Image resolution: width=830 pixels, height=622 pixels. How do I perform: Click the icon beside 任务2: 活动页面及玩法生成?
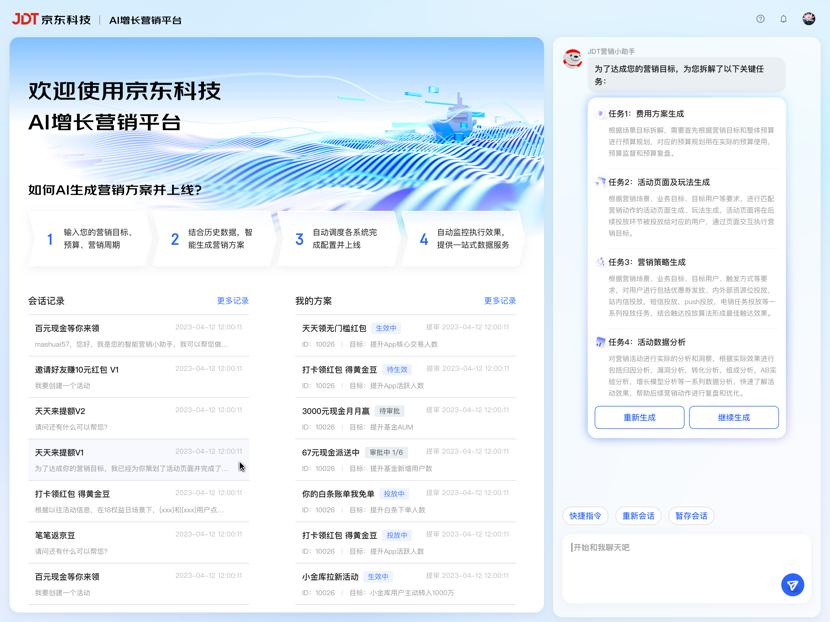click(600, 182)
